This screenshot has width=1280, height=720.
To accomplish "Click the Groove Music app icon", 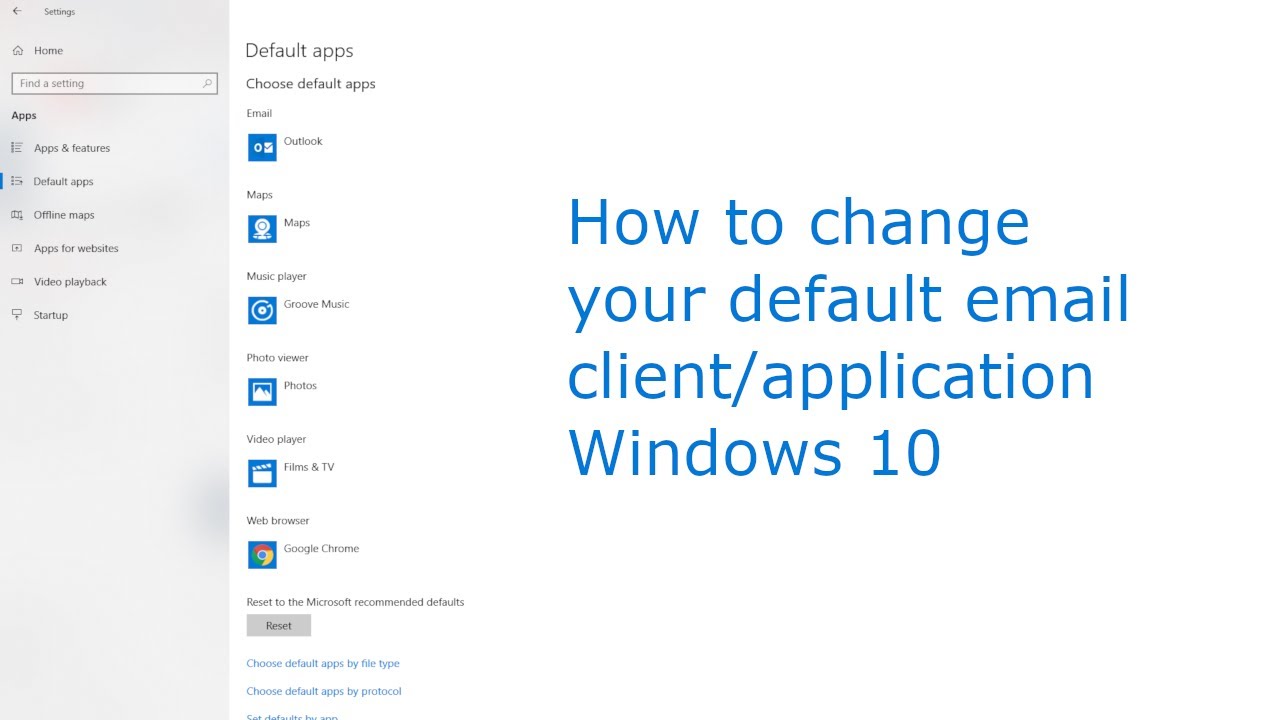I will point(262,310).
